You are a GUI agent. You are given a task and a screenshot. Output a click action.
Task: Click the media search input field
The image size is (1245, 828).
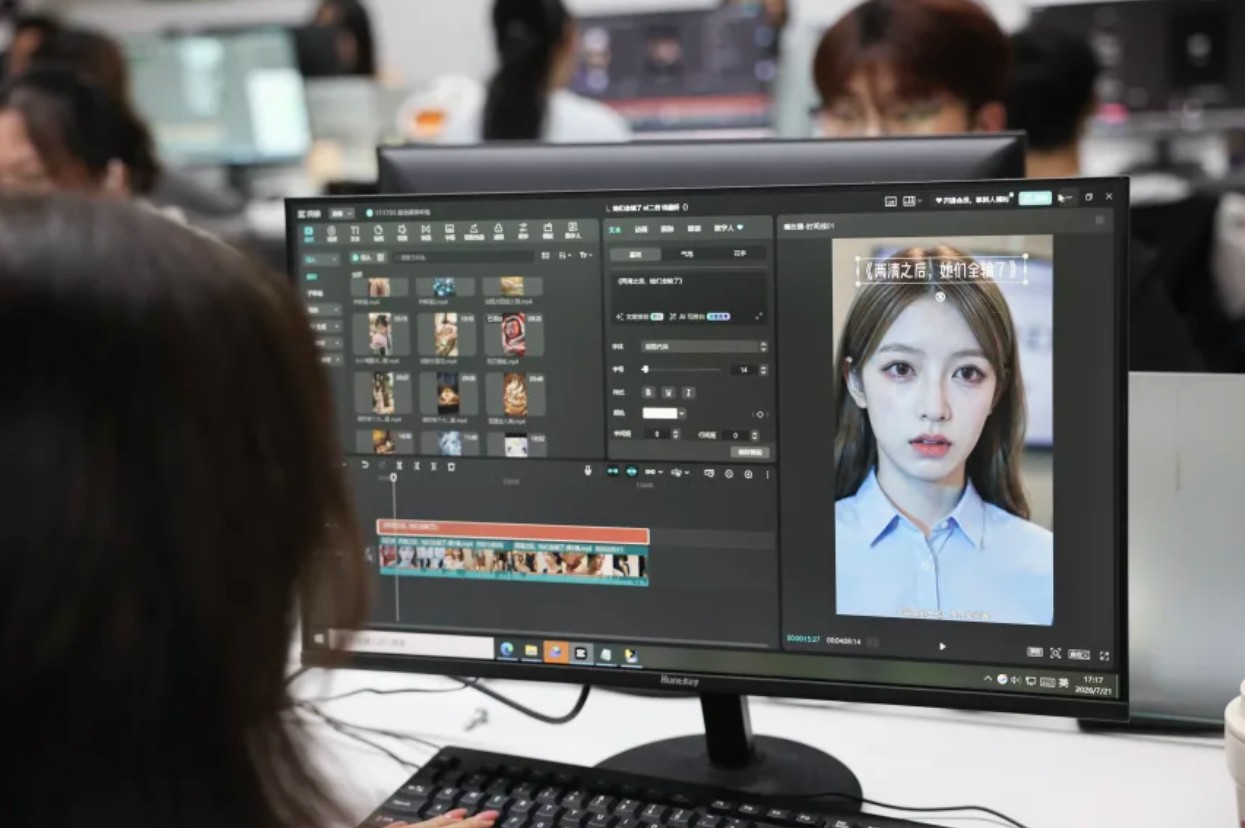tap(465, 257)
